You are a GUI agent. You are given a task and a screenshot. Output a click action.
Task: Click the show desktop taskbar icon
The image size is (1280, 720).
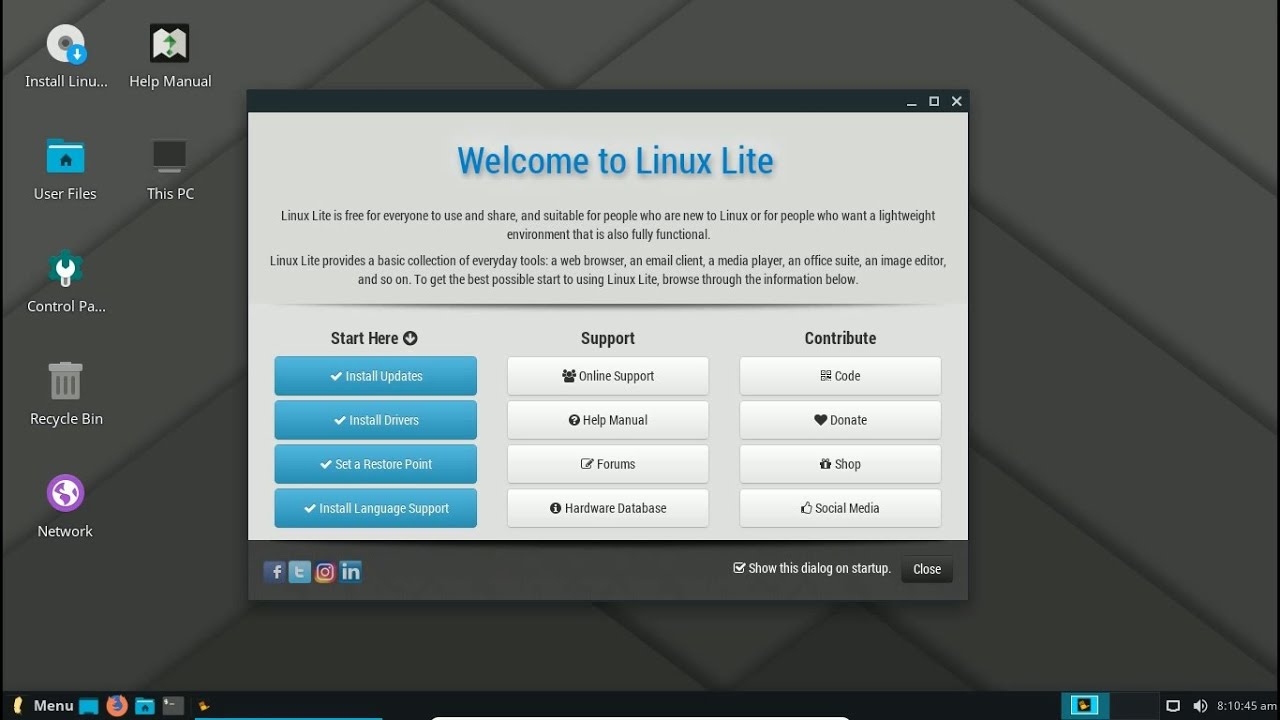click(x=89, y=706)
